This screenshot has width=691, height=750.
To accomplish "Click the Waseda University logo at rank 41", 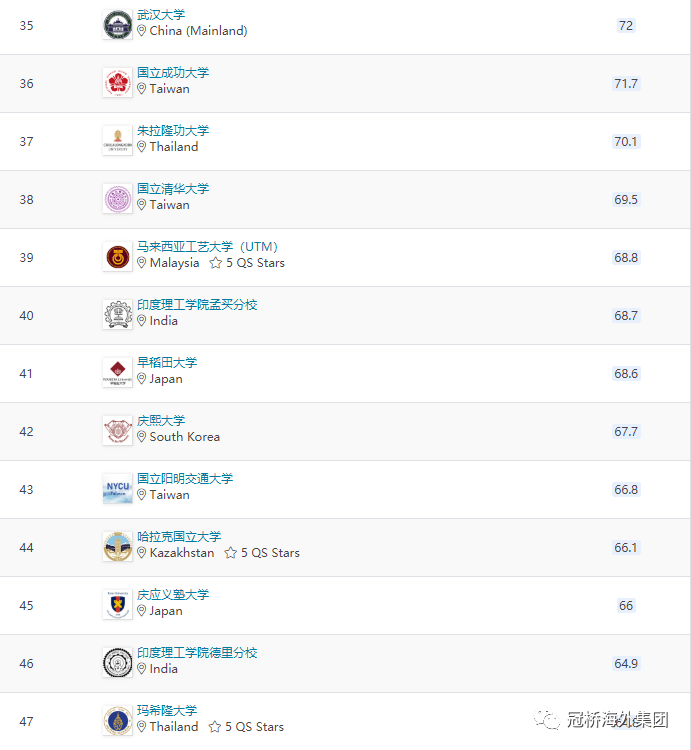I will point(118,373).
